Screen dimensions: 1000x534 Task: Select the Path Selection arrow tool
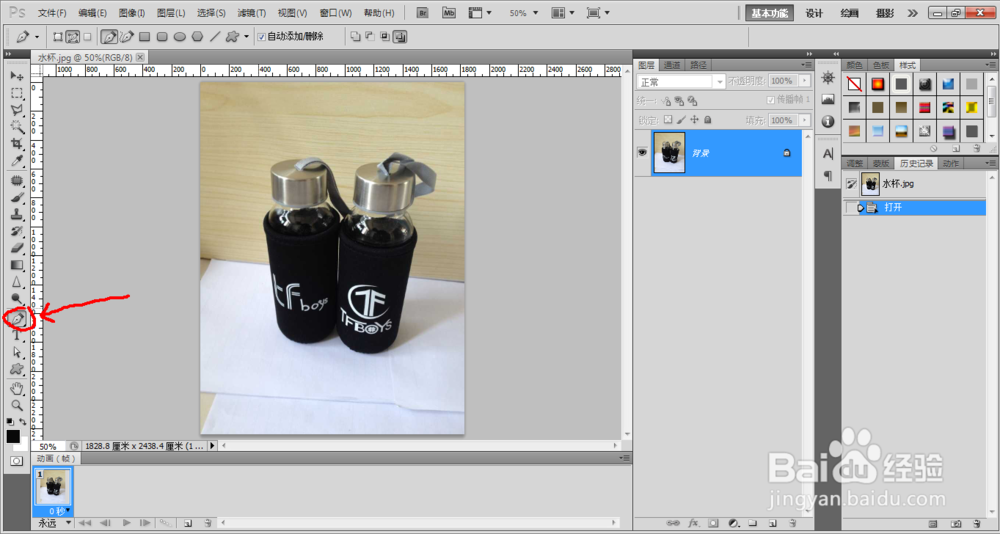[x=17, y=352]
